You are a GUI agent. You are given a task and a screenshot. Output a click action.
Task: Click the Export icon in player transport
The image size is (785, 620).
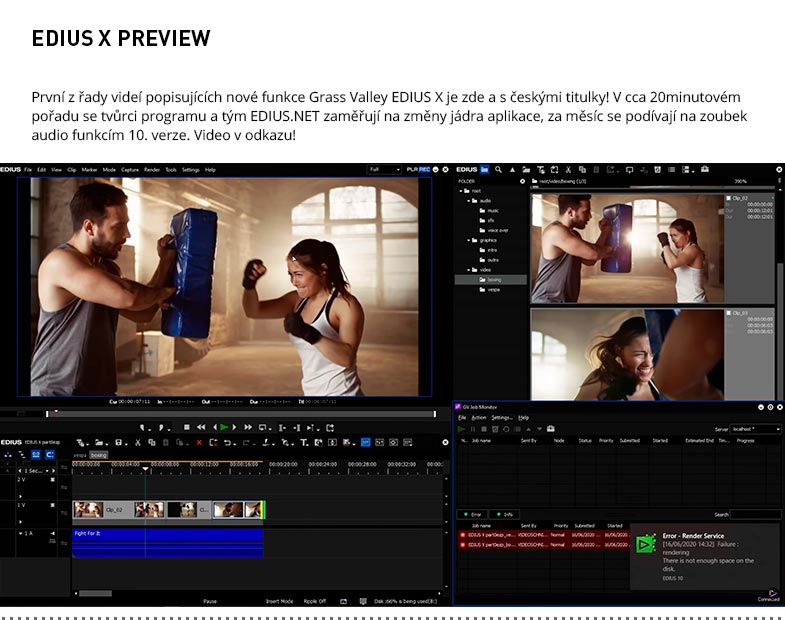coord(329,428)
